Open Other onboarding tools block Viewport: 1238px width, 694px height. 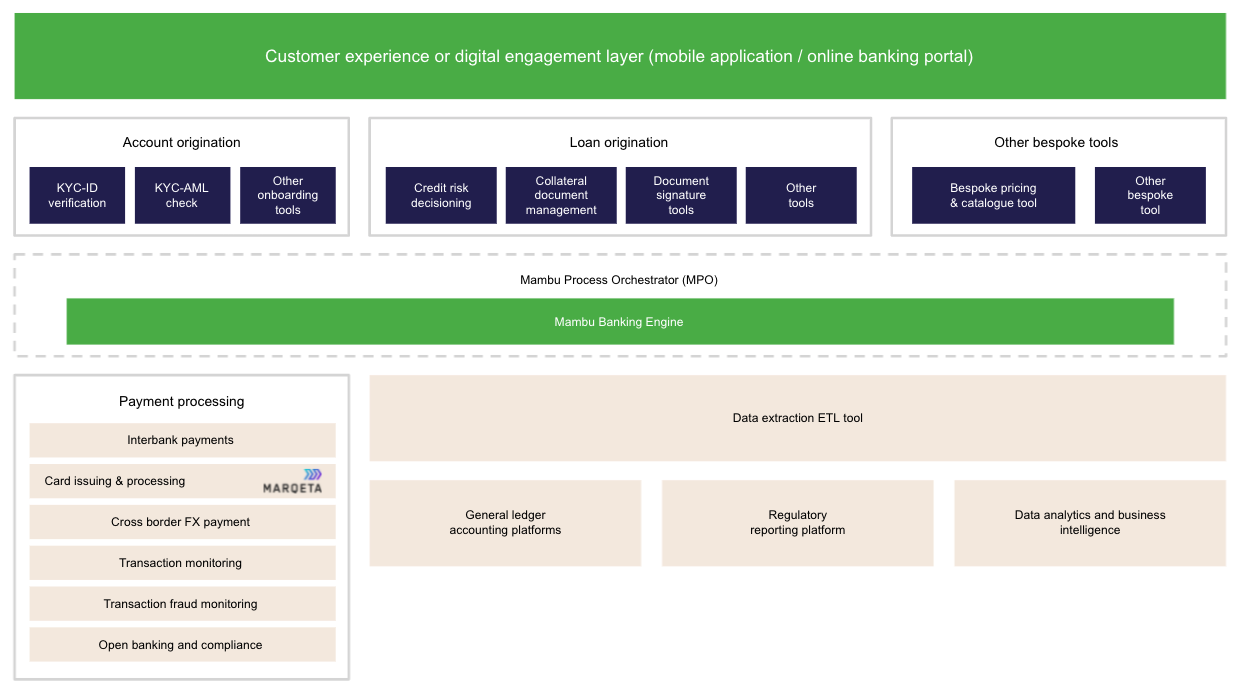[x=288, y=195]
